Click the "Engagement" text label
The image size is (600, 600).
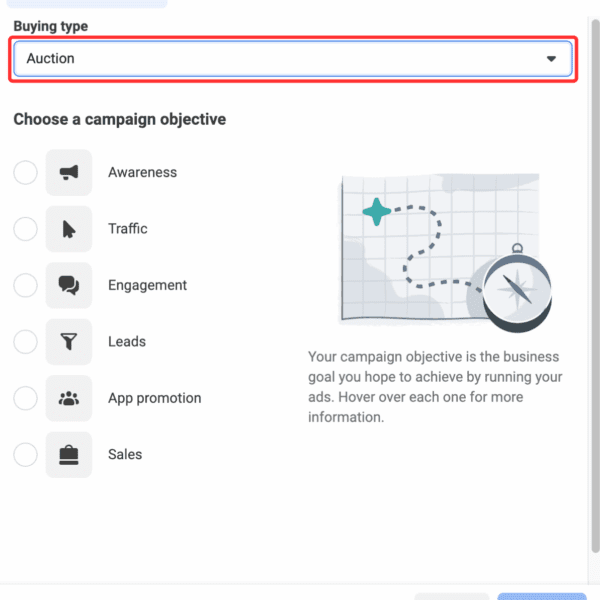[147, 285]
